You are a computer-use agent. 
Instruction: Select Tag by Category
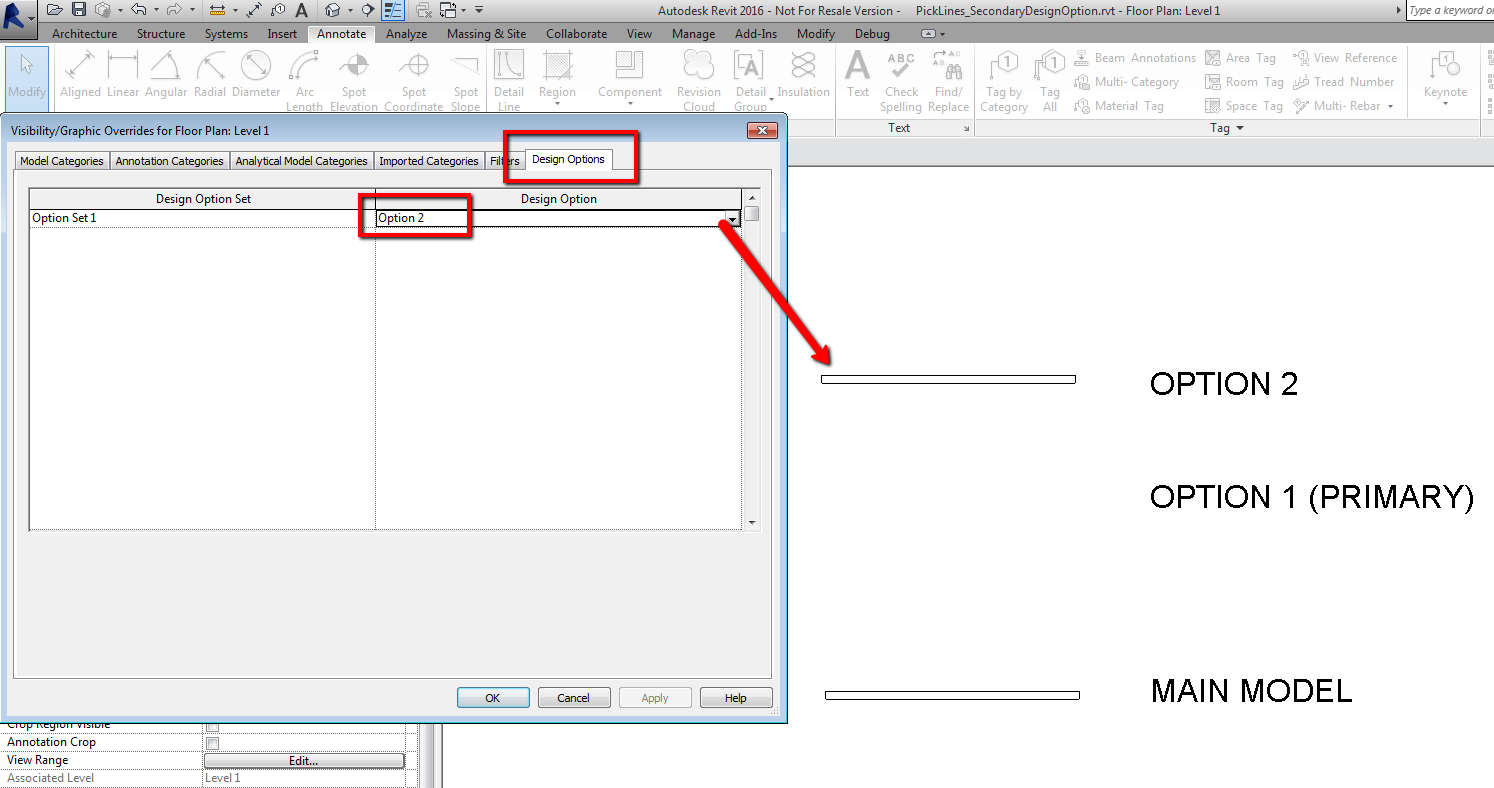pyautogui.click(x=1003, y=78)
